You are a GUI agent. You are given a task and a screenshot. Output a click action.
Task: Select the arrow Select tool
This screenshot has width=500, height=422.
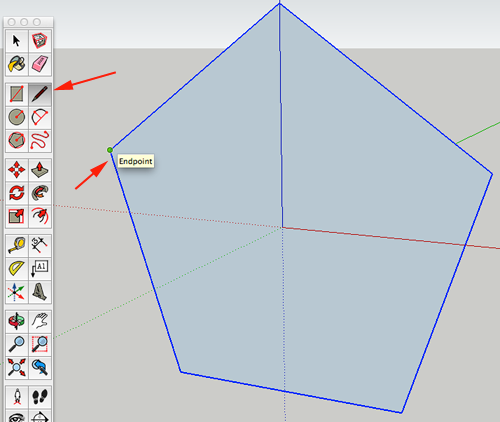coord(17,41)
